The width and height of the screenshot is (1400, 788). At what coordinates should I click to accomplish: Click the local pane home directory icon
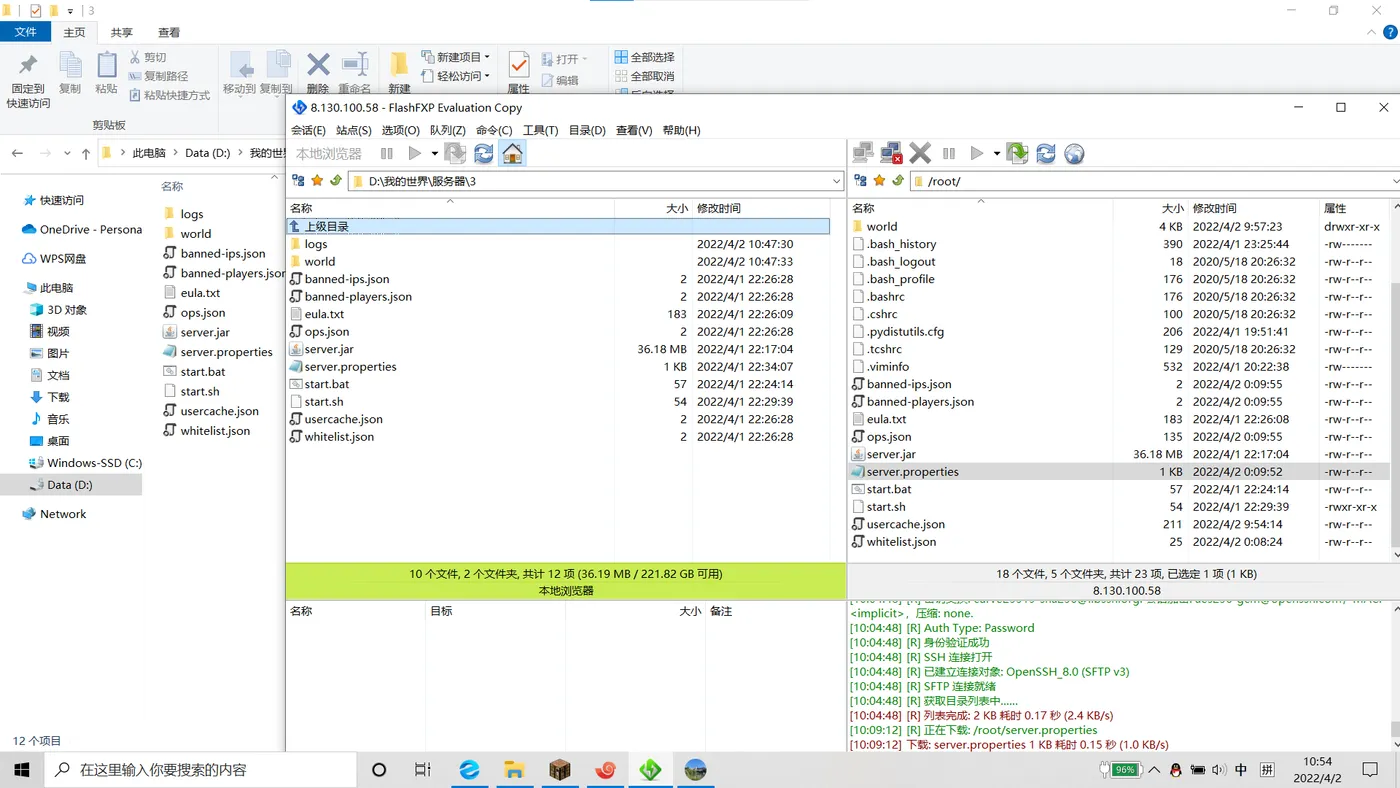pyautogui.click(x=512, y=153)
